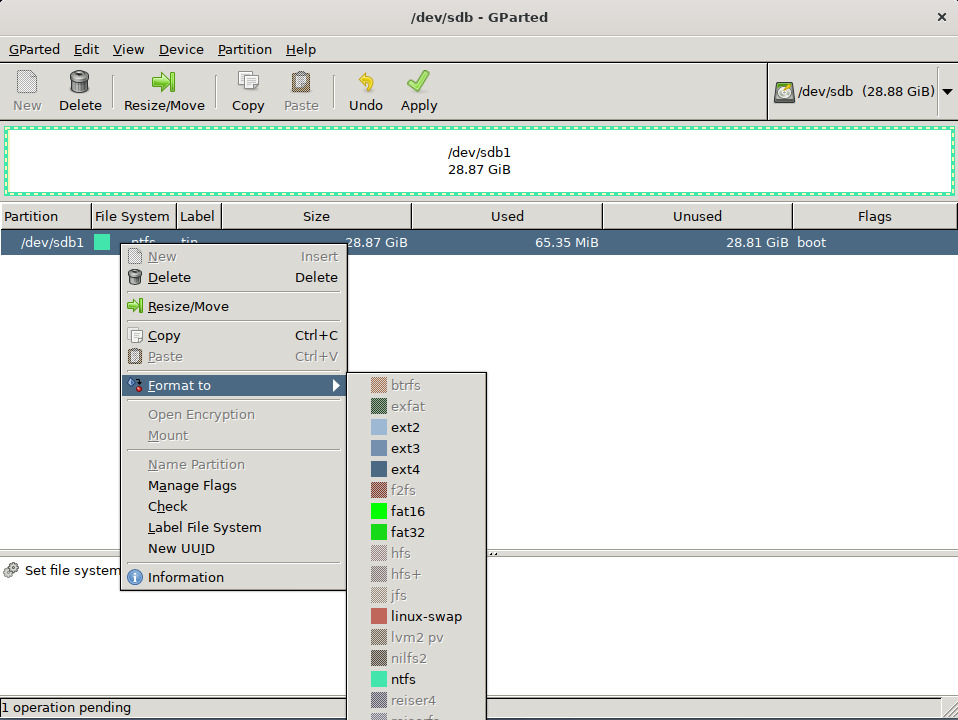Sort by the Unused column header

tap(697, 216)
